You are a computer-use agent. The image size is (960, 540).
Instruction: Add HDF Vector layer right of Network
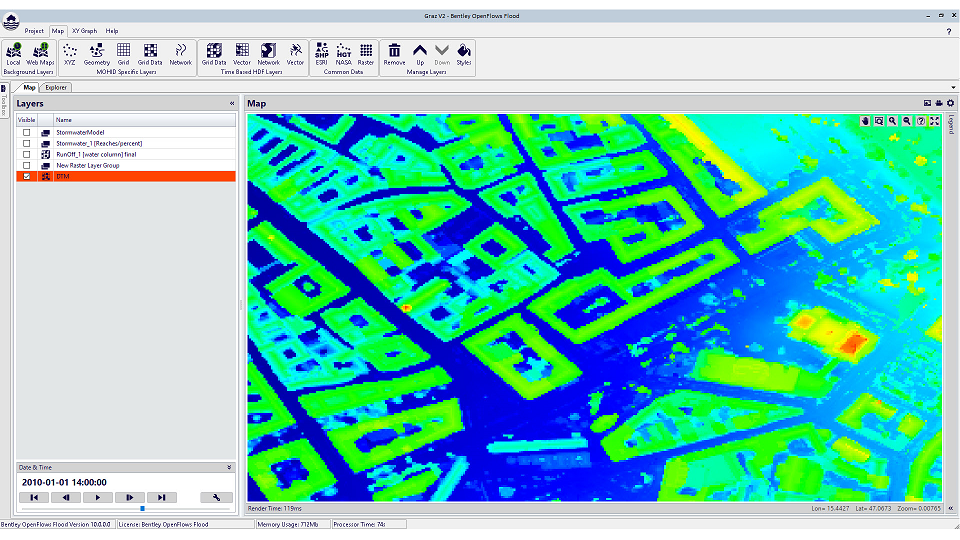295,54
